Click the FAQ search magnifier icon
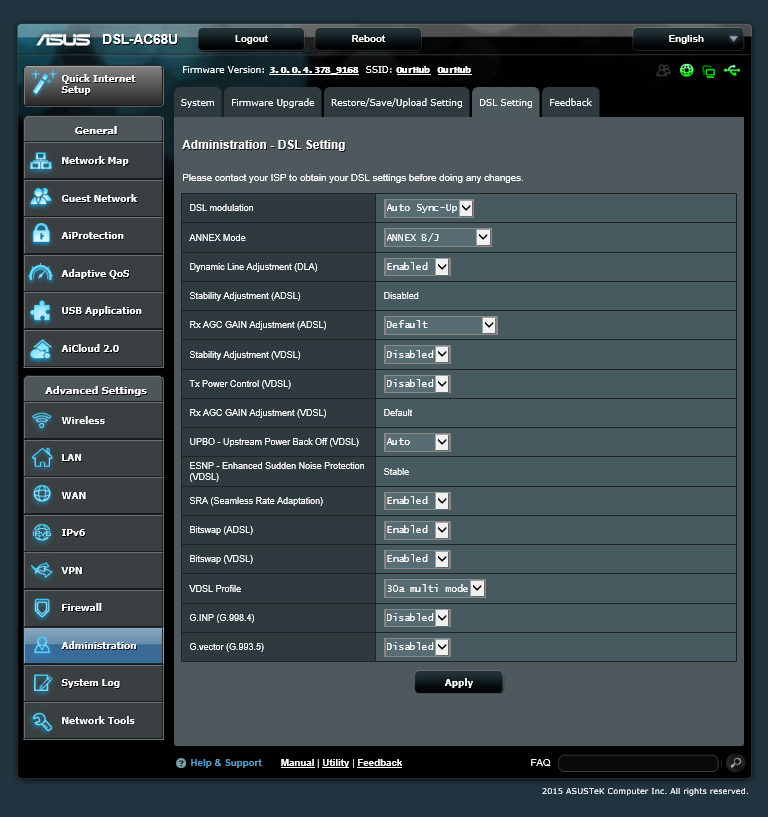 (x=735, y=763)
